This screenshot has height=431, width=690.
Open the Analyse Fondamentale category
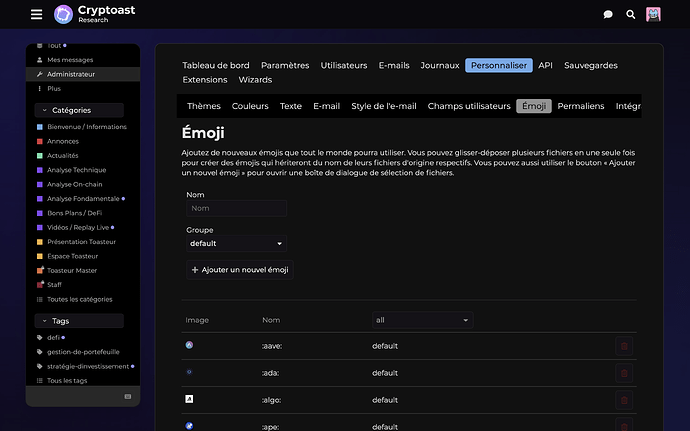point(83,199)
